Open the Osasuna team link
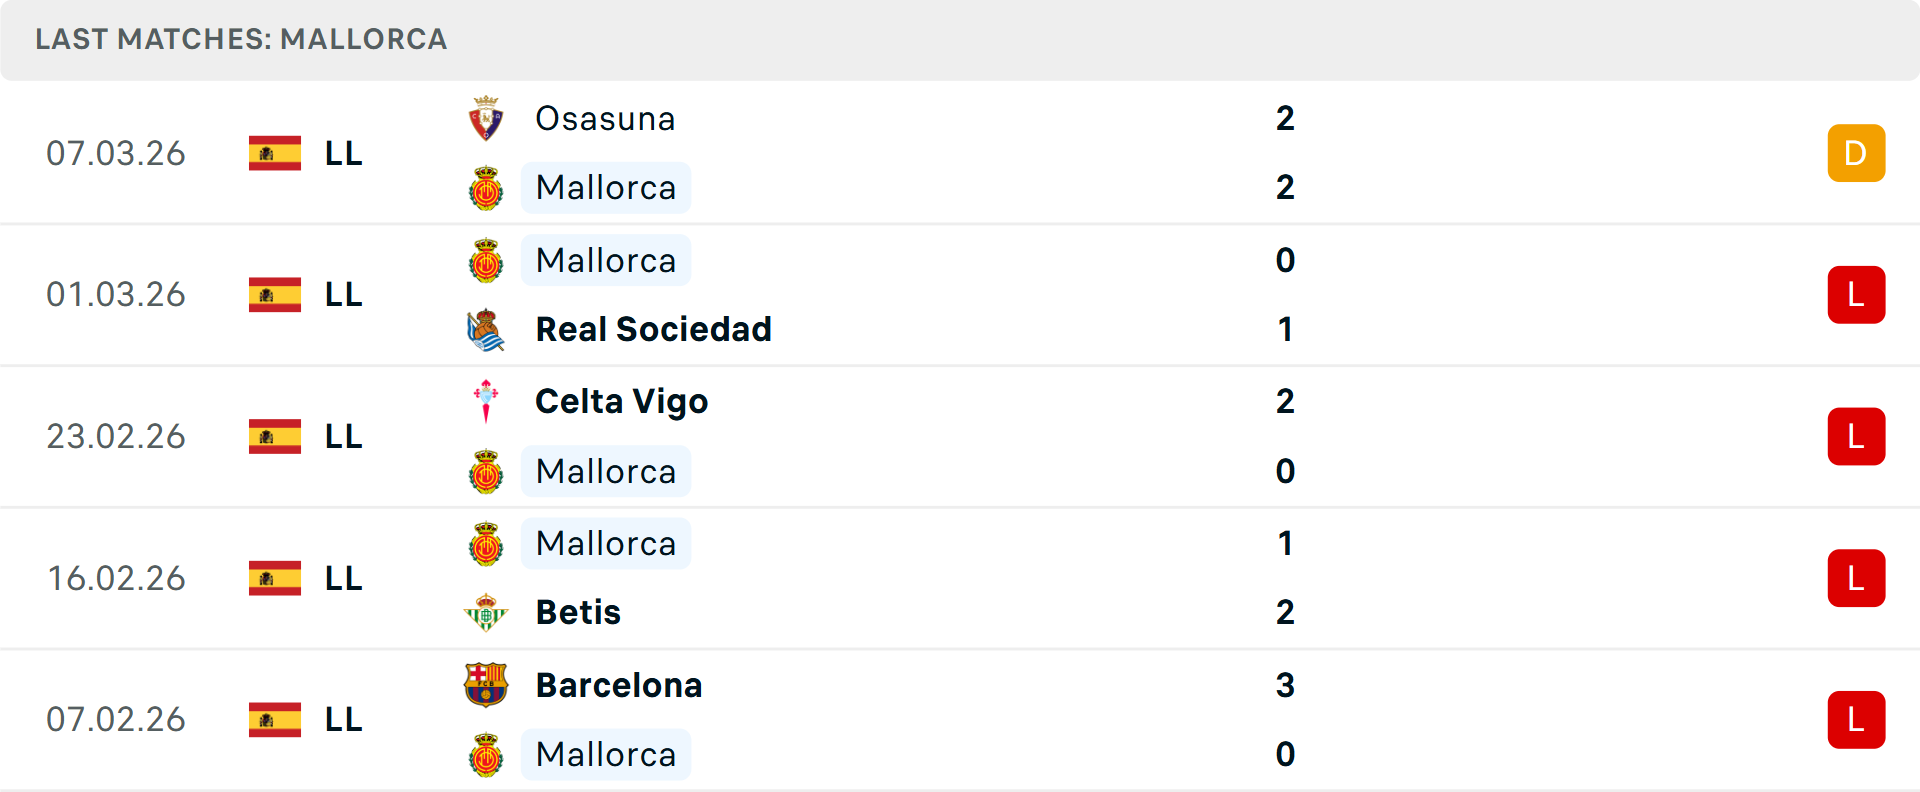The width and height of the screenshot is (1920, 792). click(x=605, y=119)
